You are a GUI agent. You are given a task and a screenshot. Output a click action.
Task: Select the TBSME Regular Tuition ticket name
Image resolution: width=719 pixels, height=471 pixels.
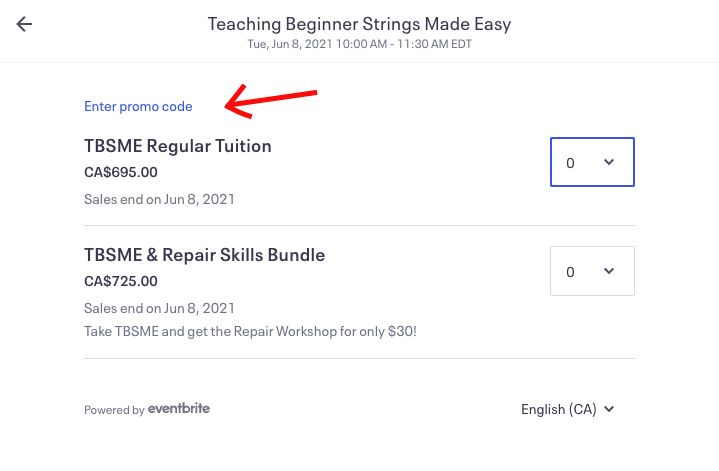click(178, 146)
